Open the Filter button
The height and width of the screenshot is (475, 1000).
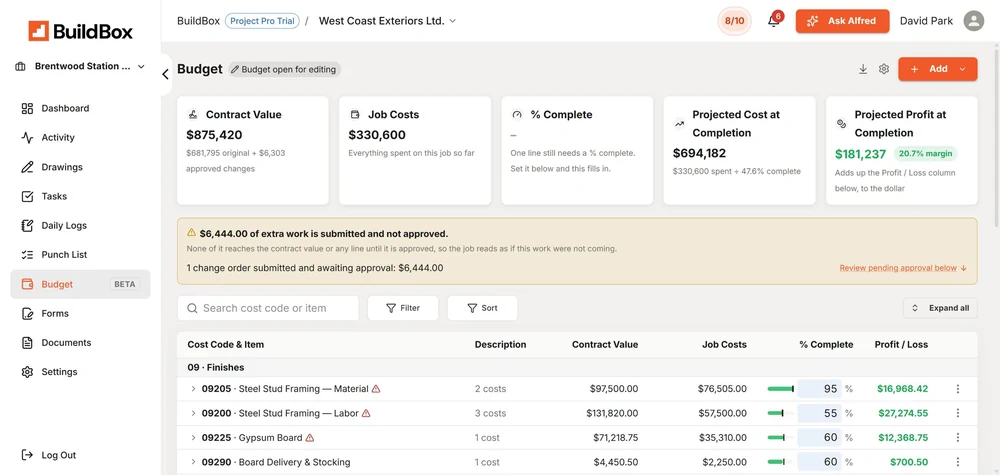coord(403,308)
